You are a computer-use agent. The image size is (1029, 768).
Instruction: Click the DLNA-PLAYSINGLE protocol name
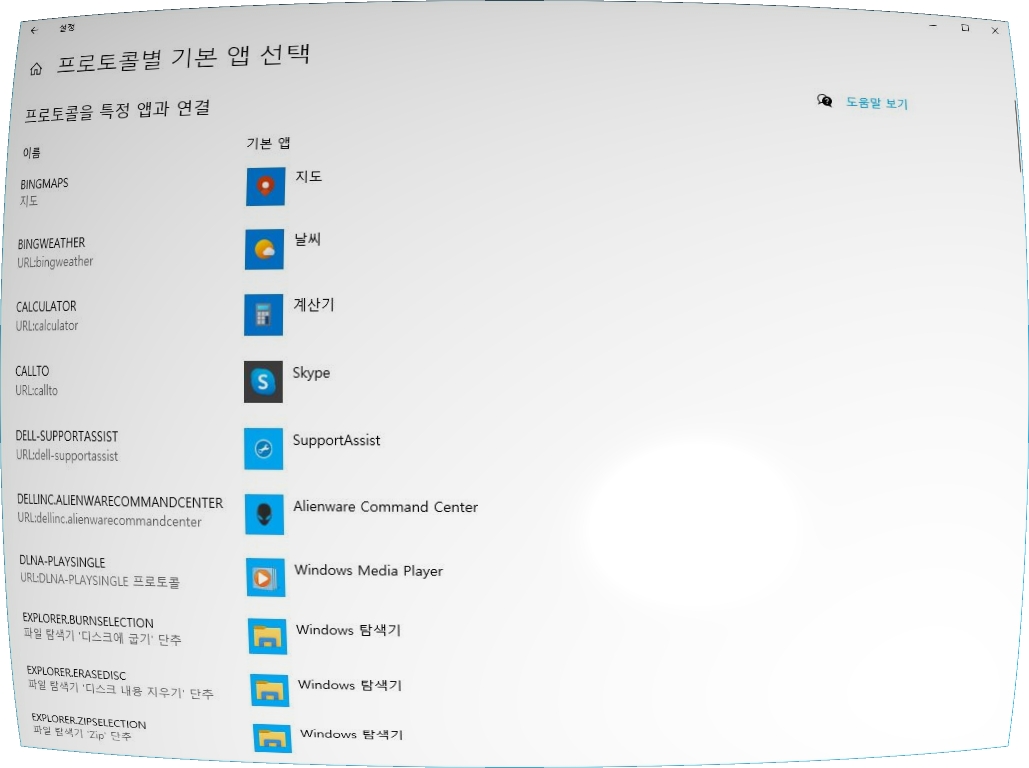point(62,562)
